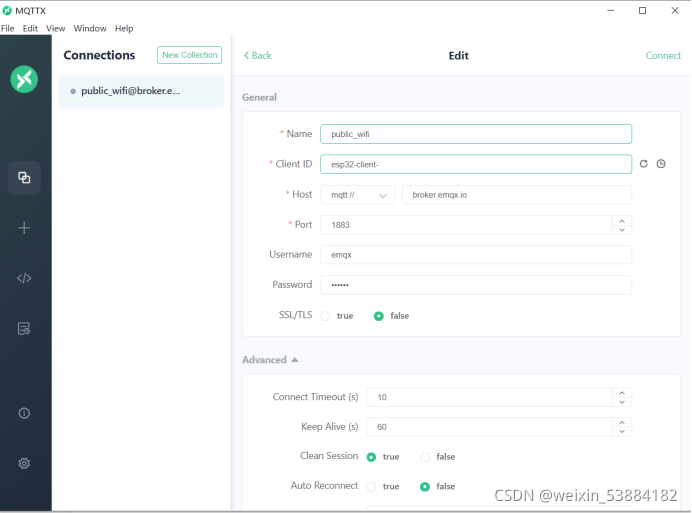Decrease the Keep Alive value with the down arrow
Viewport: 692px width, 513px height.
[622, 431]
